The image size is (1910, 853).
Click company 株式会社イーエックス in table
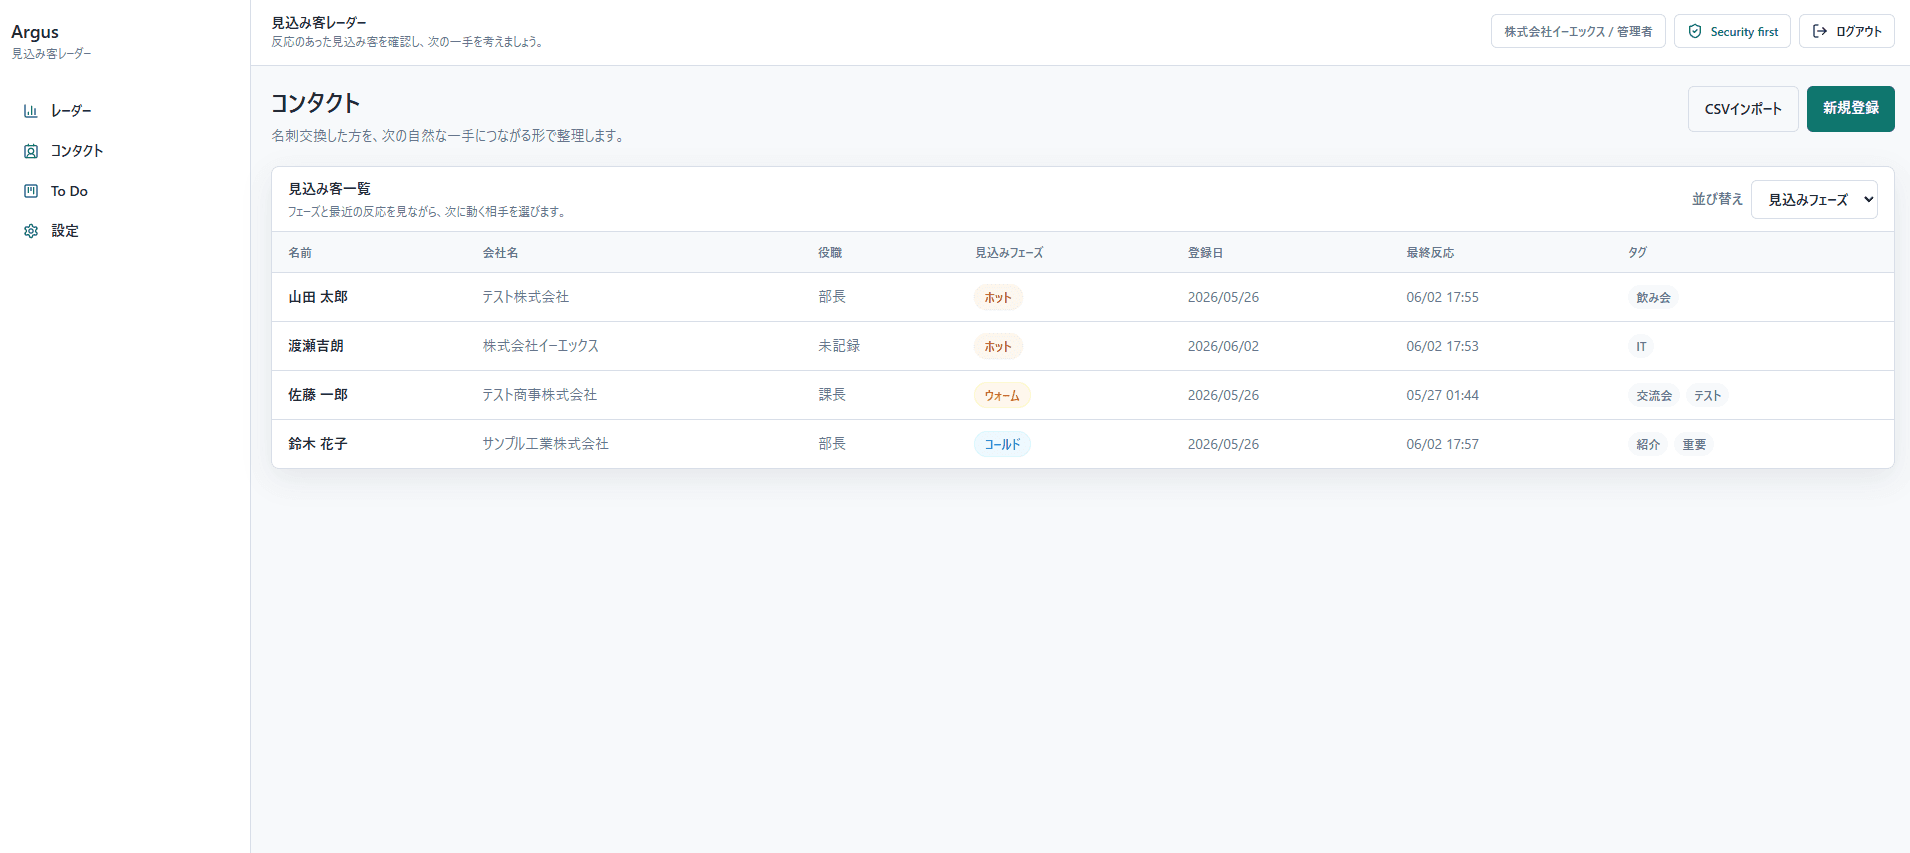[x=541, y=346]
